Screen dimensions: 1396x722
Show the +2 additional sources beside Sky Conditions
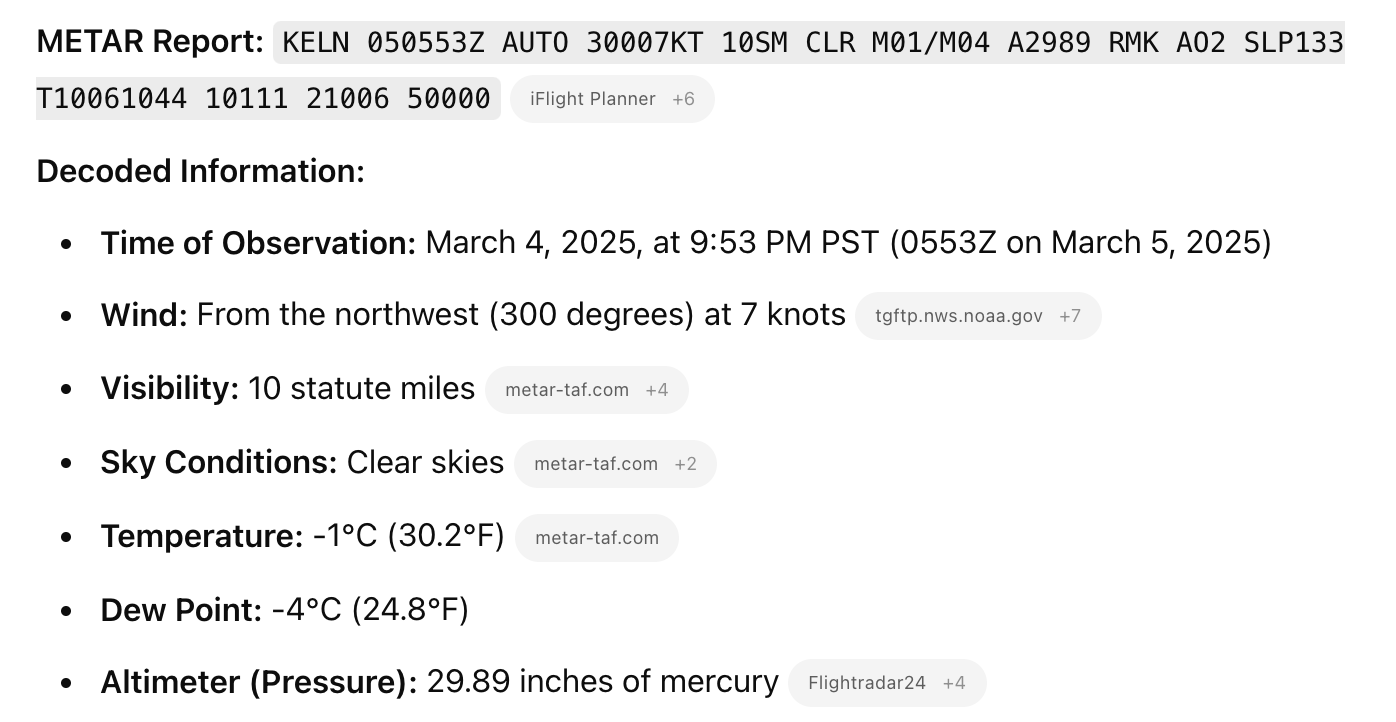(685, 464)
